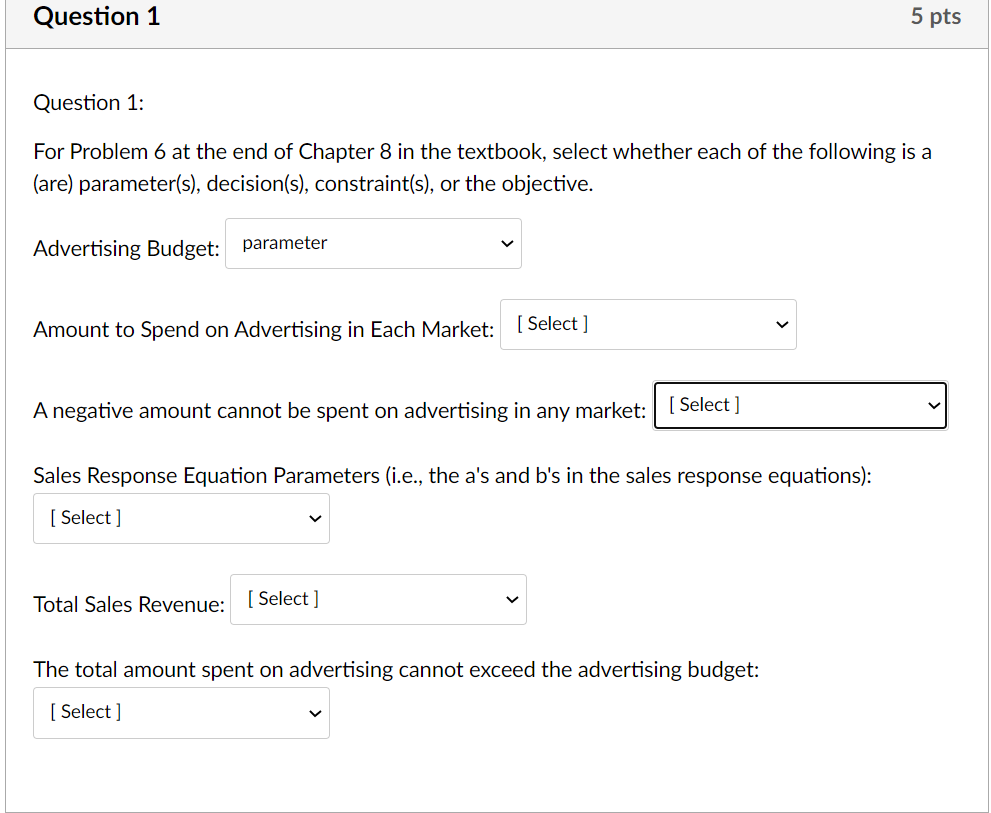Click the chevron on the negative amount dropdown
The height and width of the screenshot is (813, 991).
933,405
